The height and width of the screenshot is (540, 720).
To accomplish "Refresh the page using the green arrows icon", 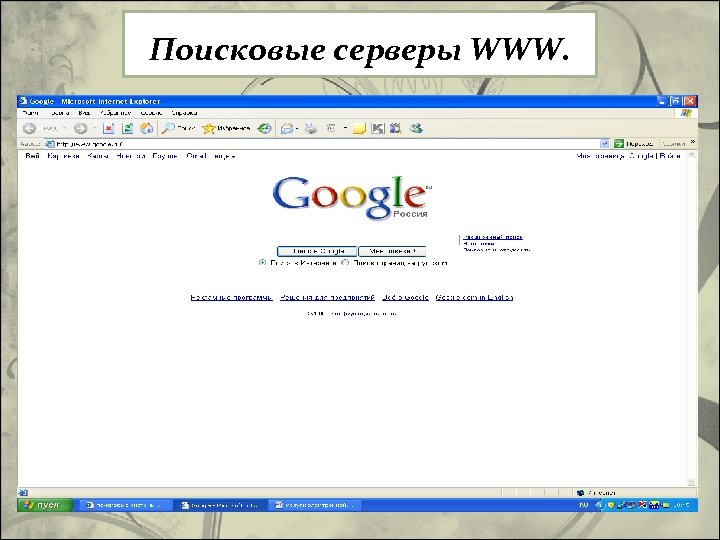I will 128,129.
